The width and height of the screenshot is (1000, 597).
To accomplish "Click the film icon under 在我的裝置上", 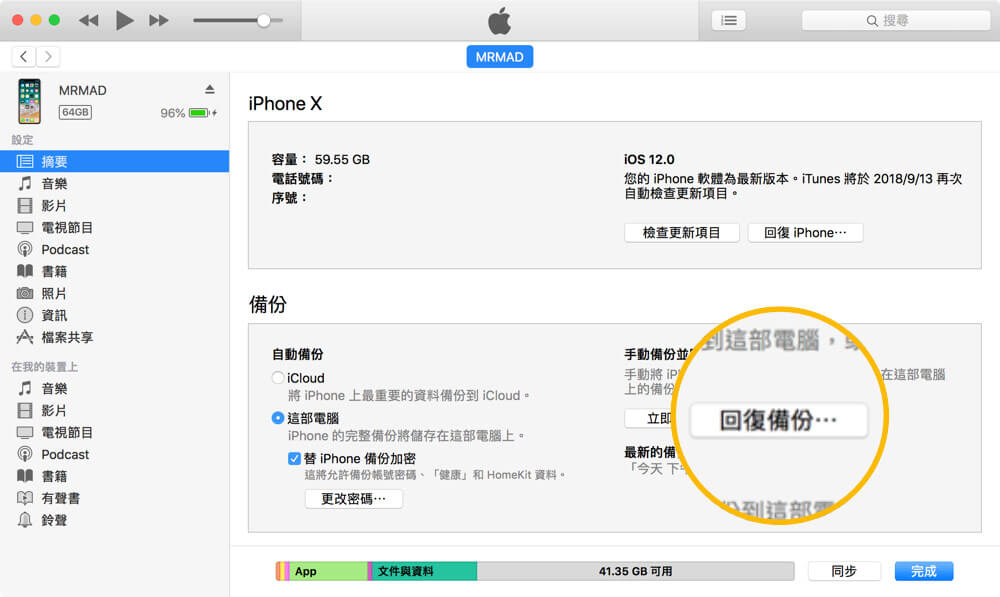I will point(25,410).
